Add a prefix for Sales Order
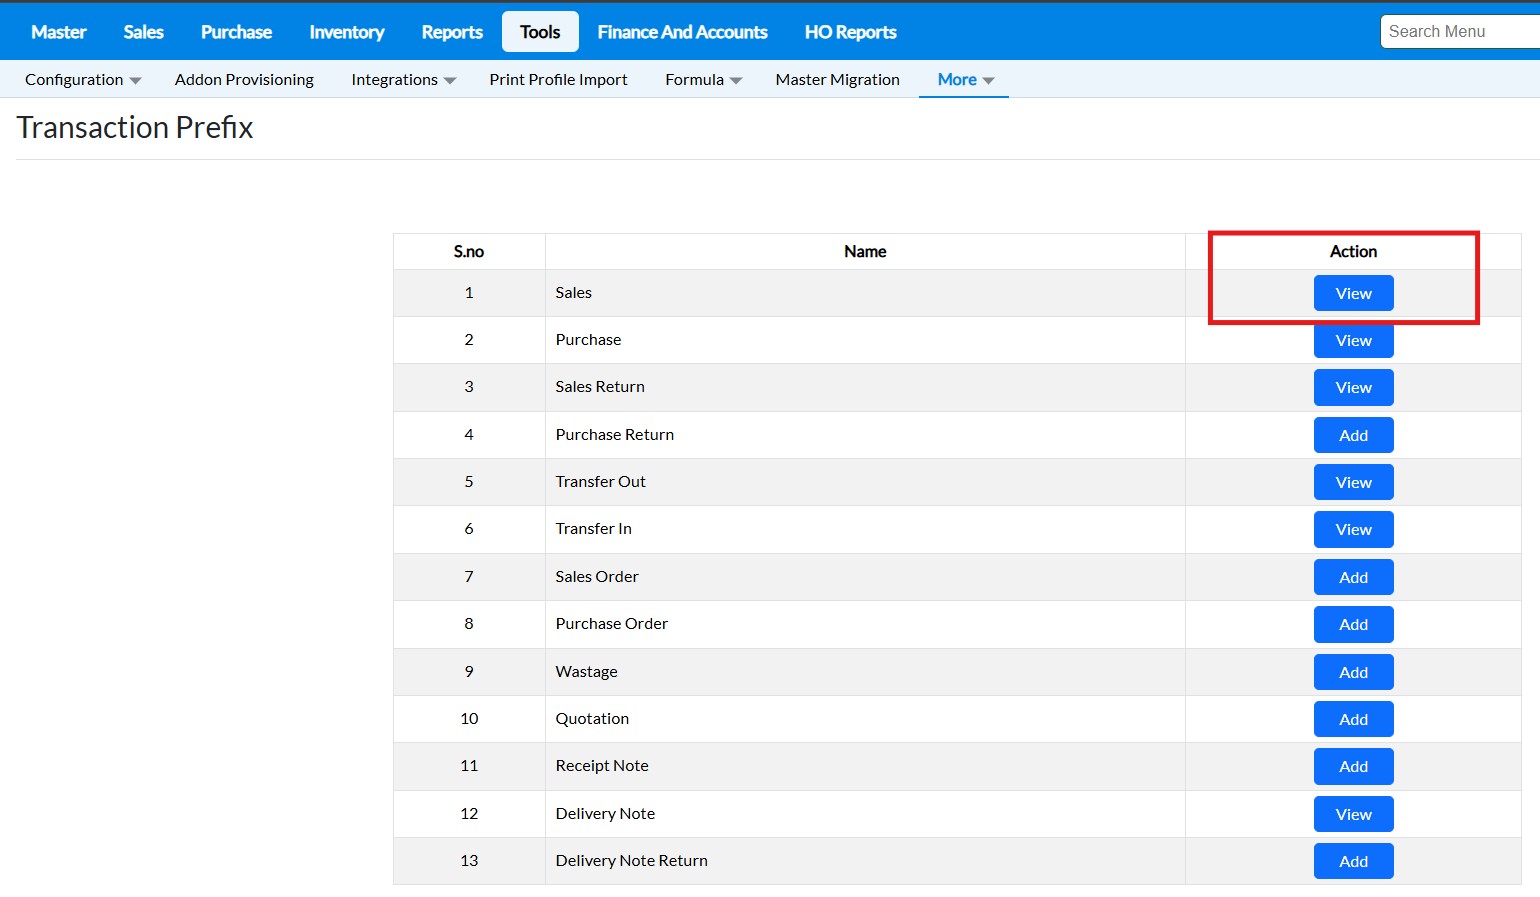The image size is (1540, 897). tap(1353, 577)
